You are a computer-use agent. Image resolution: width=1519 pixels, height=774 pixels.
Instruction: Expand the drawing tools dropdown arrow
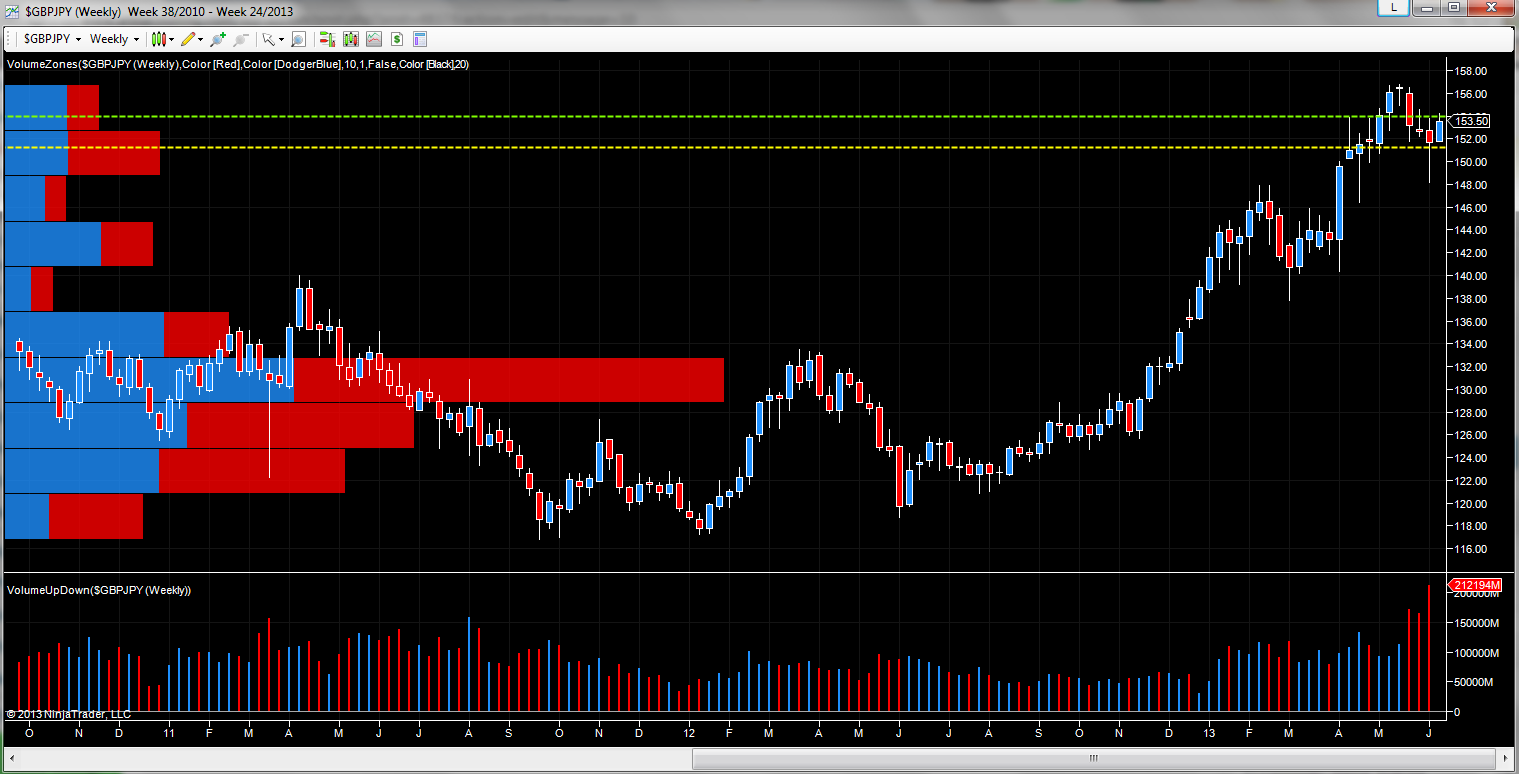201,39
